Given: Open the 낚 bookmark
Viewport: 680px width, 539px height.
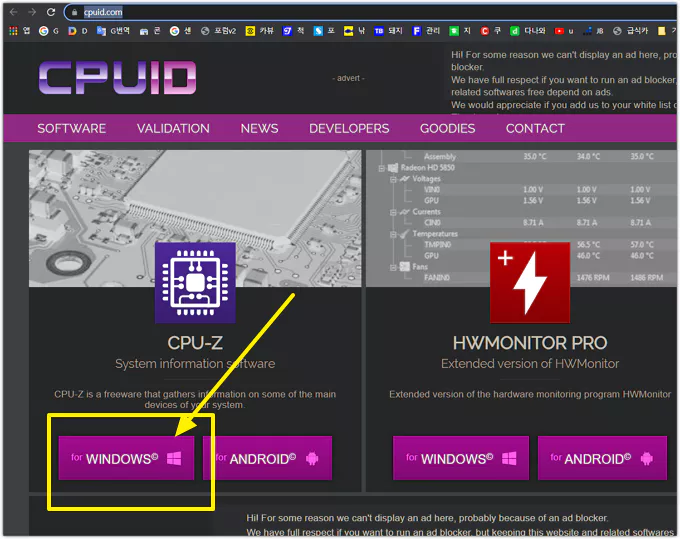Looking at the screenshot, I should [354, 31].
